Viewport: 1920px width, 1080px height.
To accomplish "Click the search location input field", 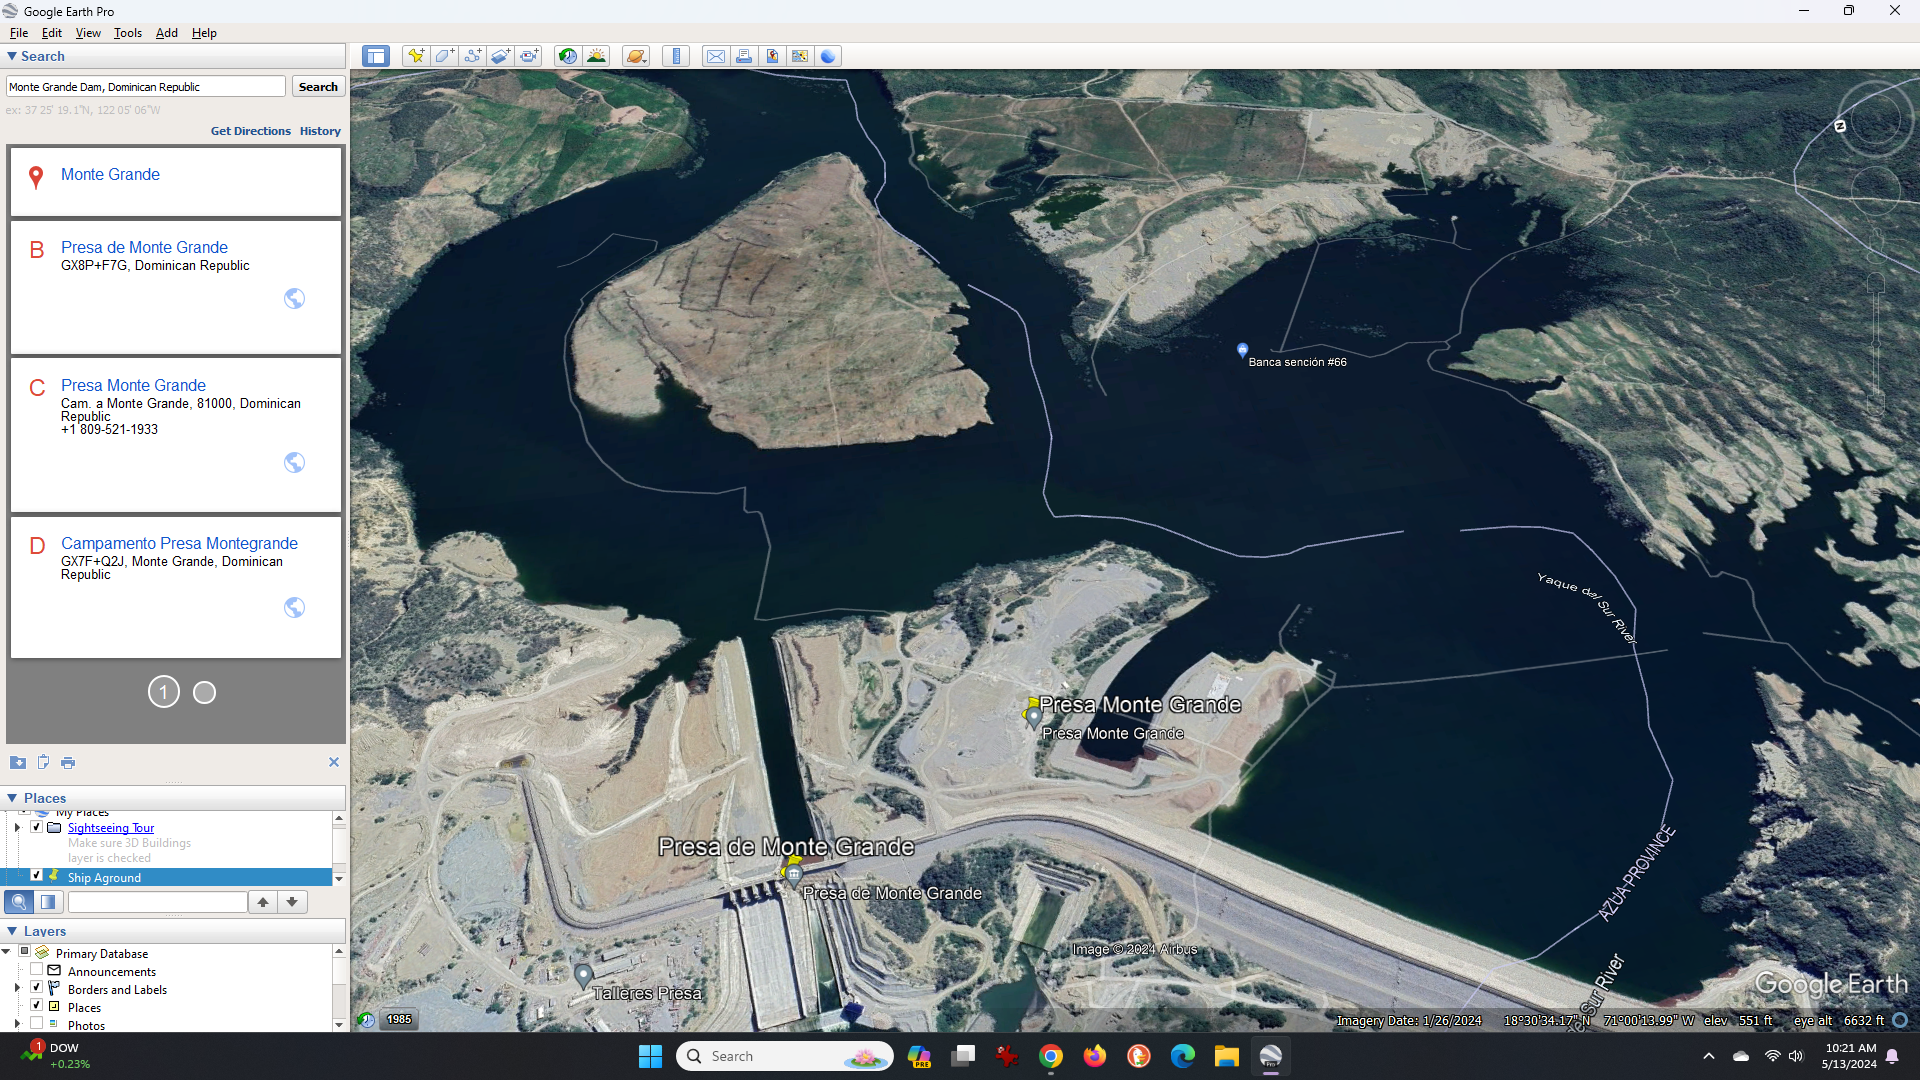I will pyautogui.click(x=146, y=87).
